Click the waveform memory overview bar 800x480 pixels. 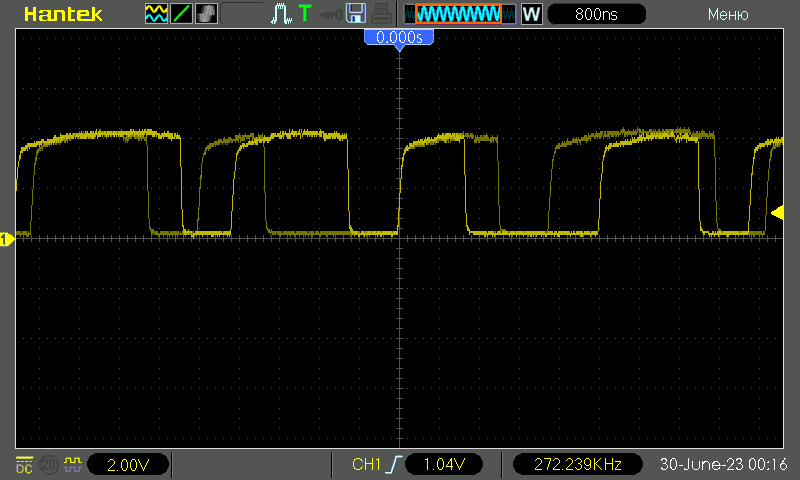pyautogui.click(x=460, y=15)
